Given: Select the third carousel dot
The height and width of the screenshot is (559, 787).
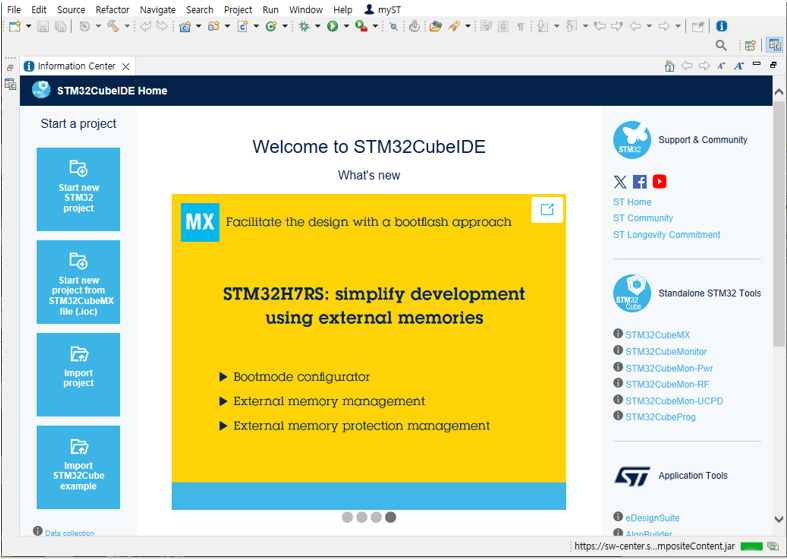Looking at the screenshot, I should point(376,517).
